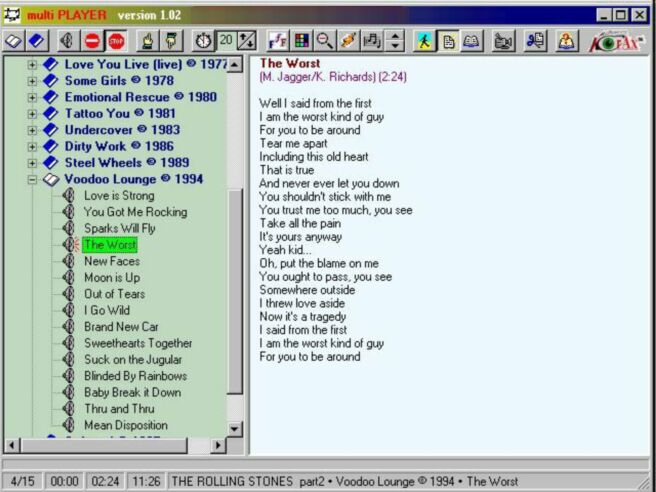Click the blue book icon beside Dirty Work

click(x=51, y=146)
